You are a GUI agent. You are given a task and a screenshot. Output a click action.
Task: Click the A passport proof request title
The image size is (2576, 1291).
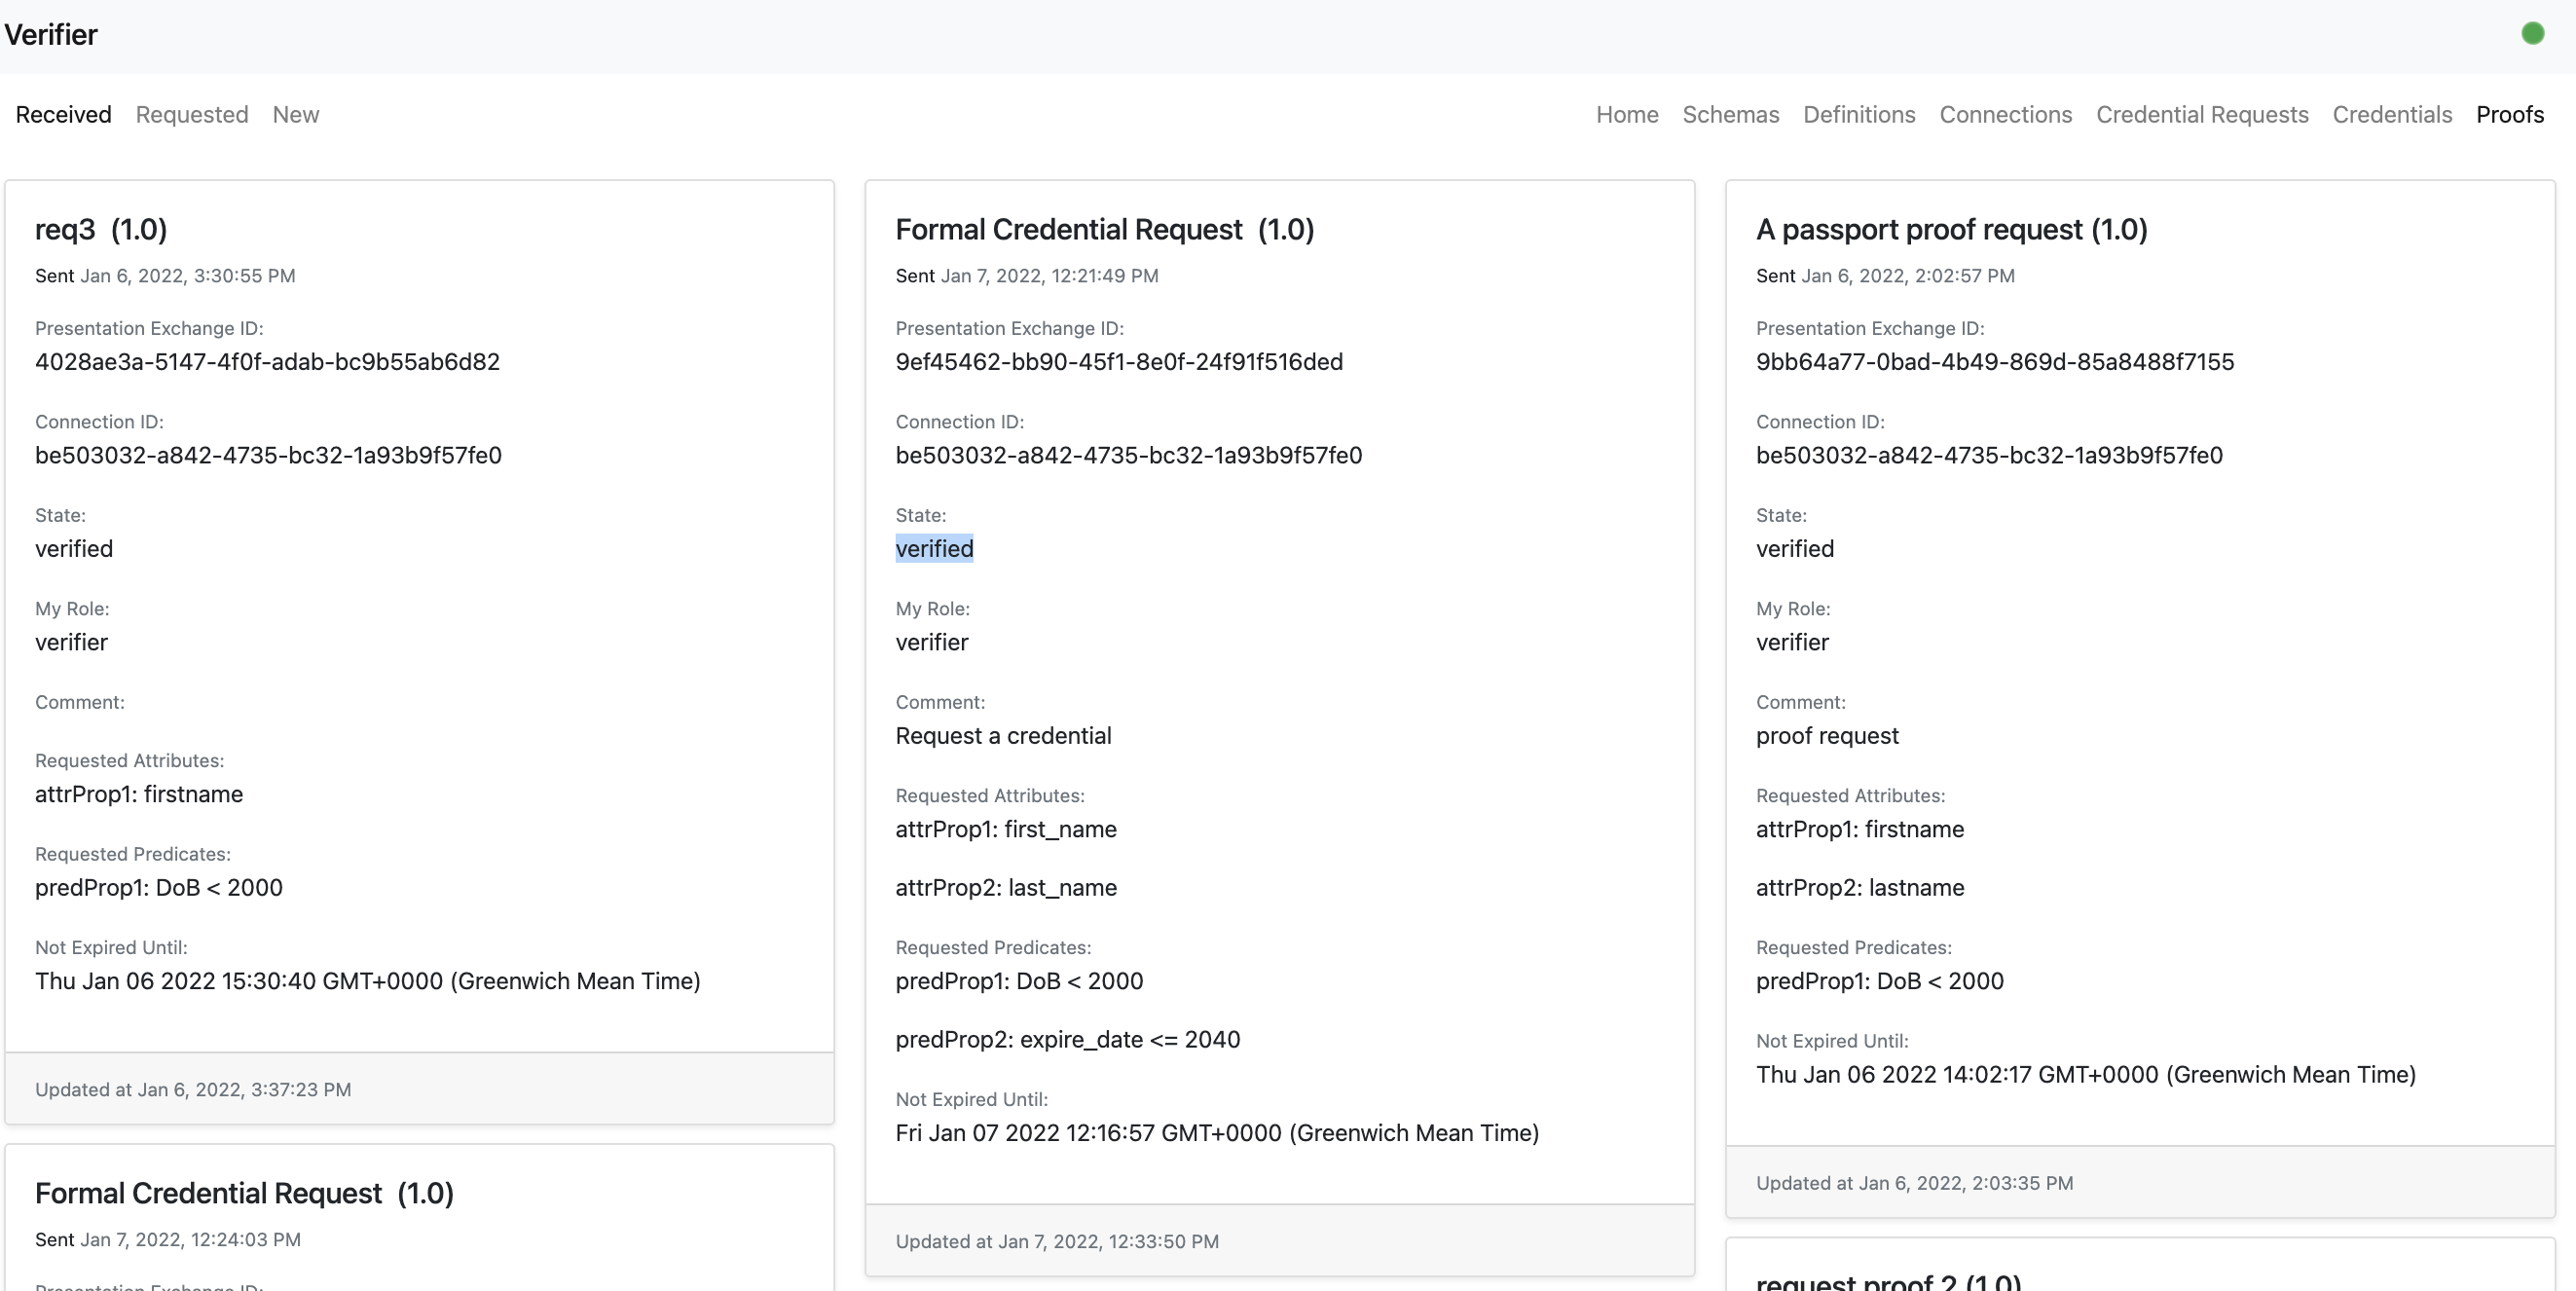(1951, 230)
